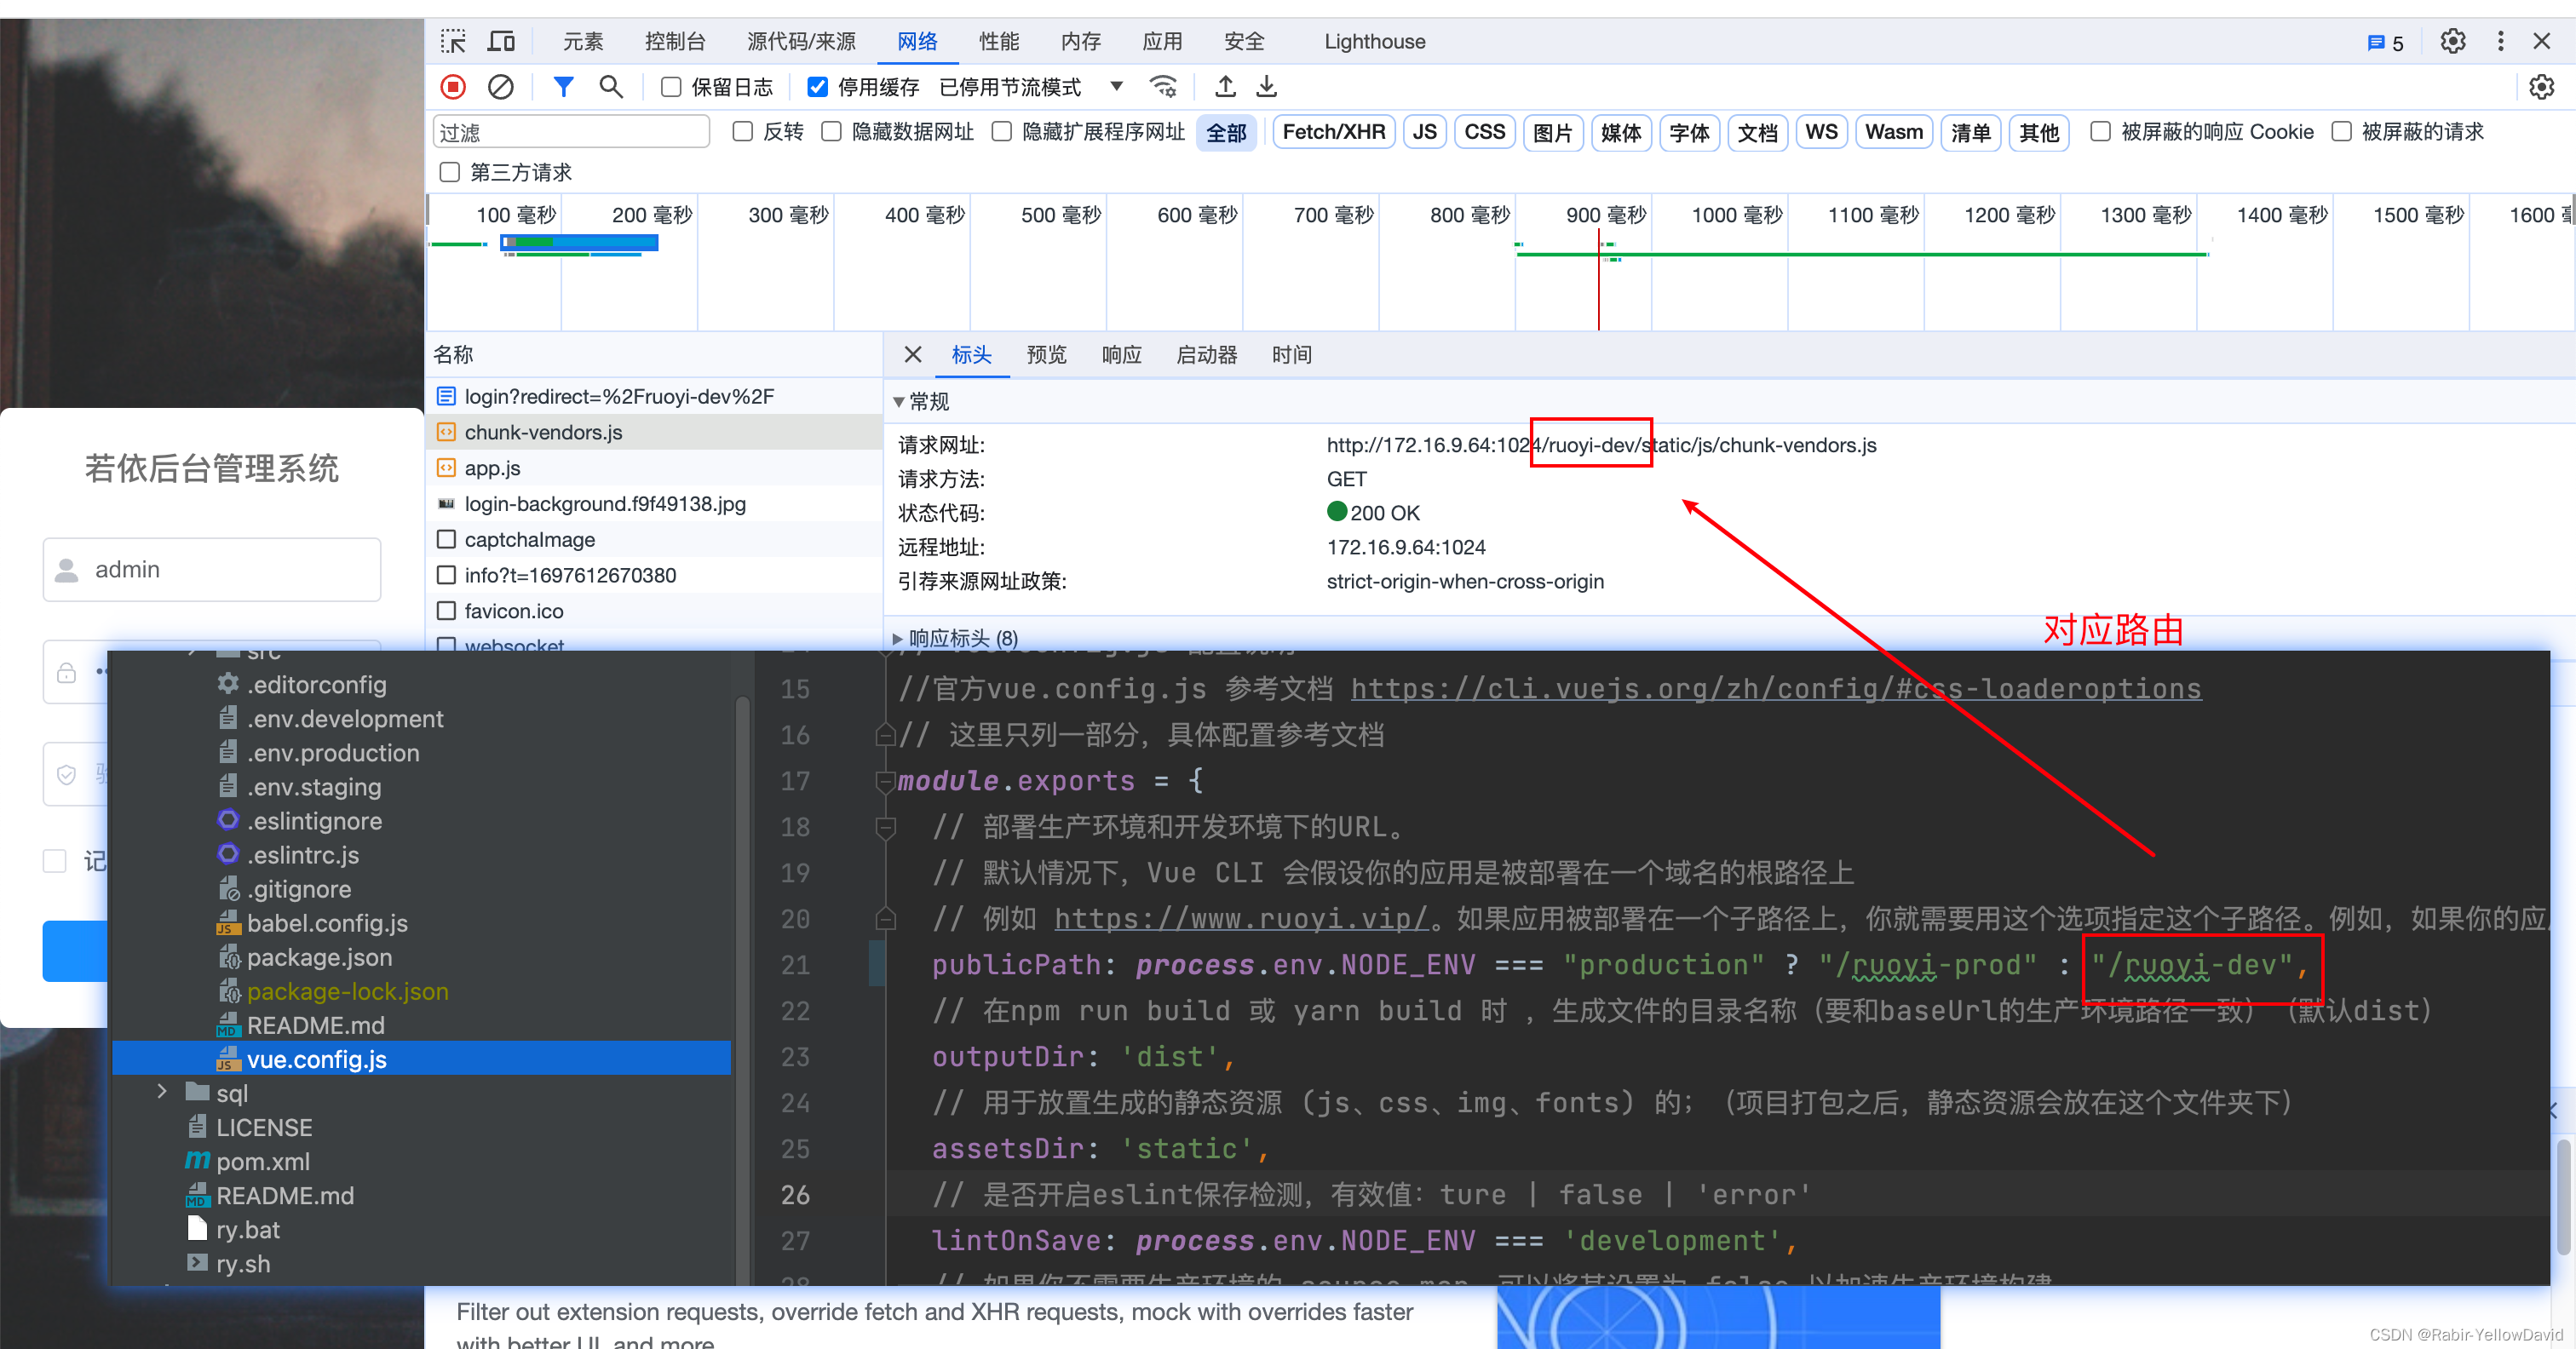Toggle the network filter funnel icon
2576x1349 pixels.
[563, 87]
